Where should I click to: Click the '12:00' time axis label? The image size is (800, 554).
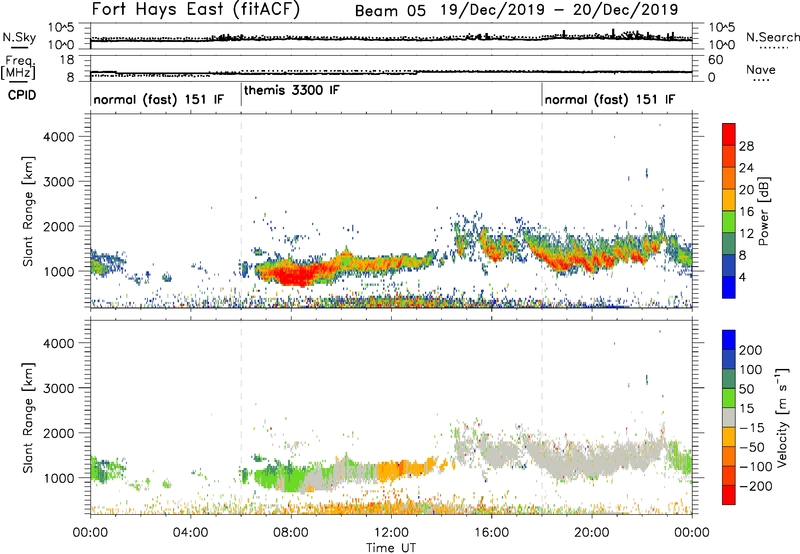click(391, 533)
